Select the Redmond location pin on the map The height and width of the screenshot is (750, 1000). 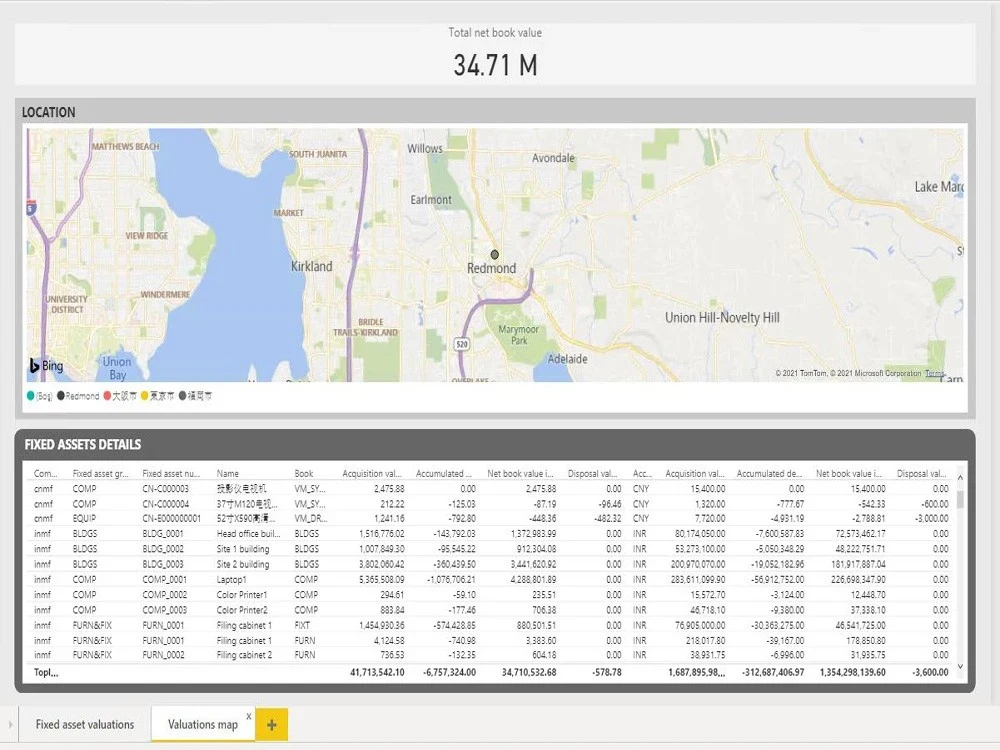[495, 255]
